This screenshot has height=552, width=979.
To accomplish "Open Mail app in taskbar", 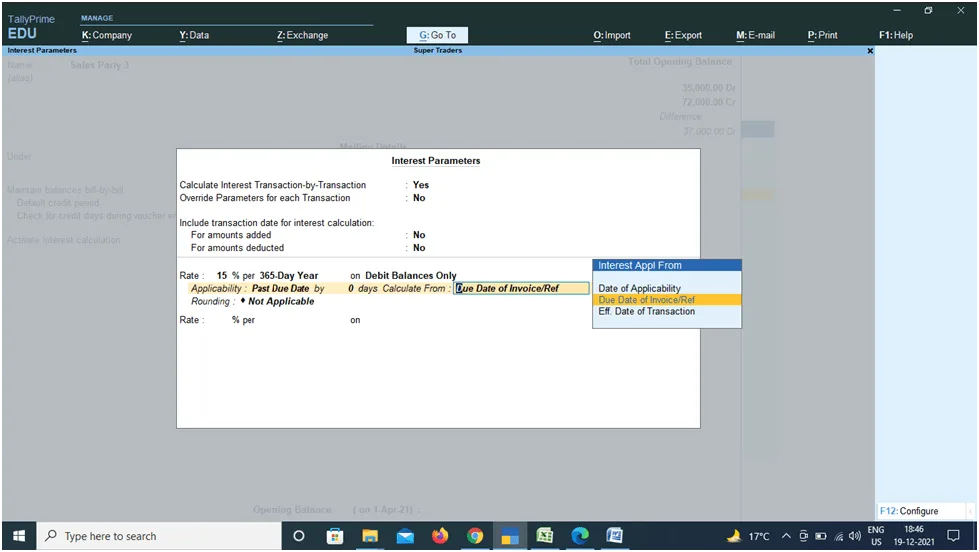I will point(405,536).
